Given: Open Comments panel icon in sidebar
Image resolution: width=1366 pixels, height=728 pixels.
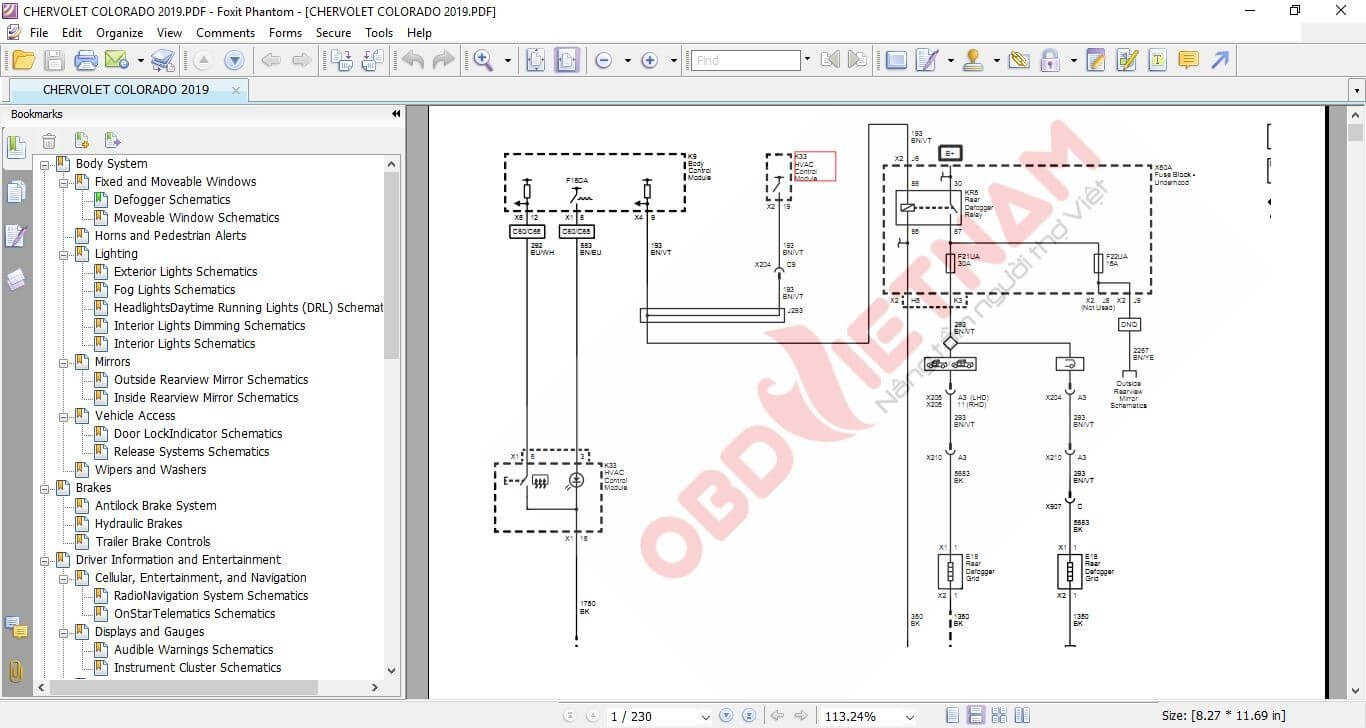Looking at the screenshot, I should [16, 627].
